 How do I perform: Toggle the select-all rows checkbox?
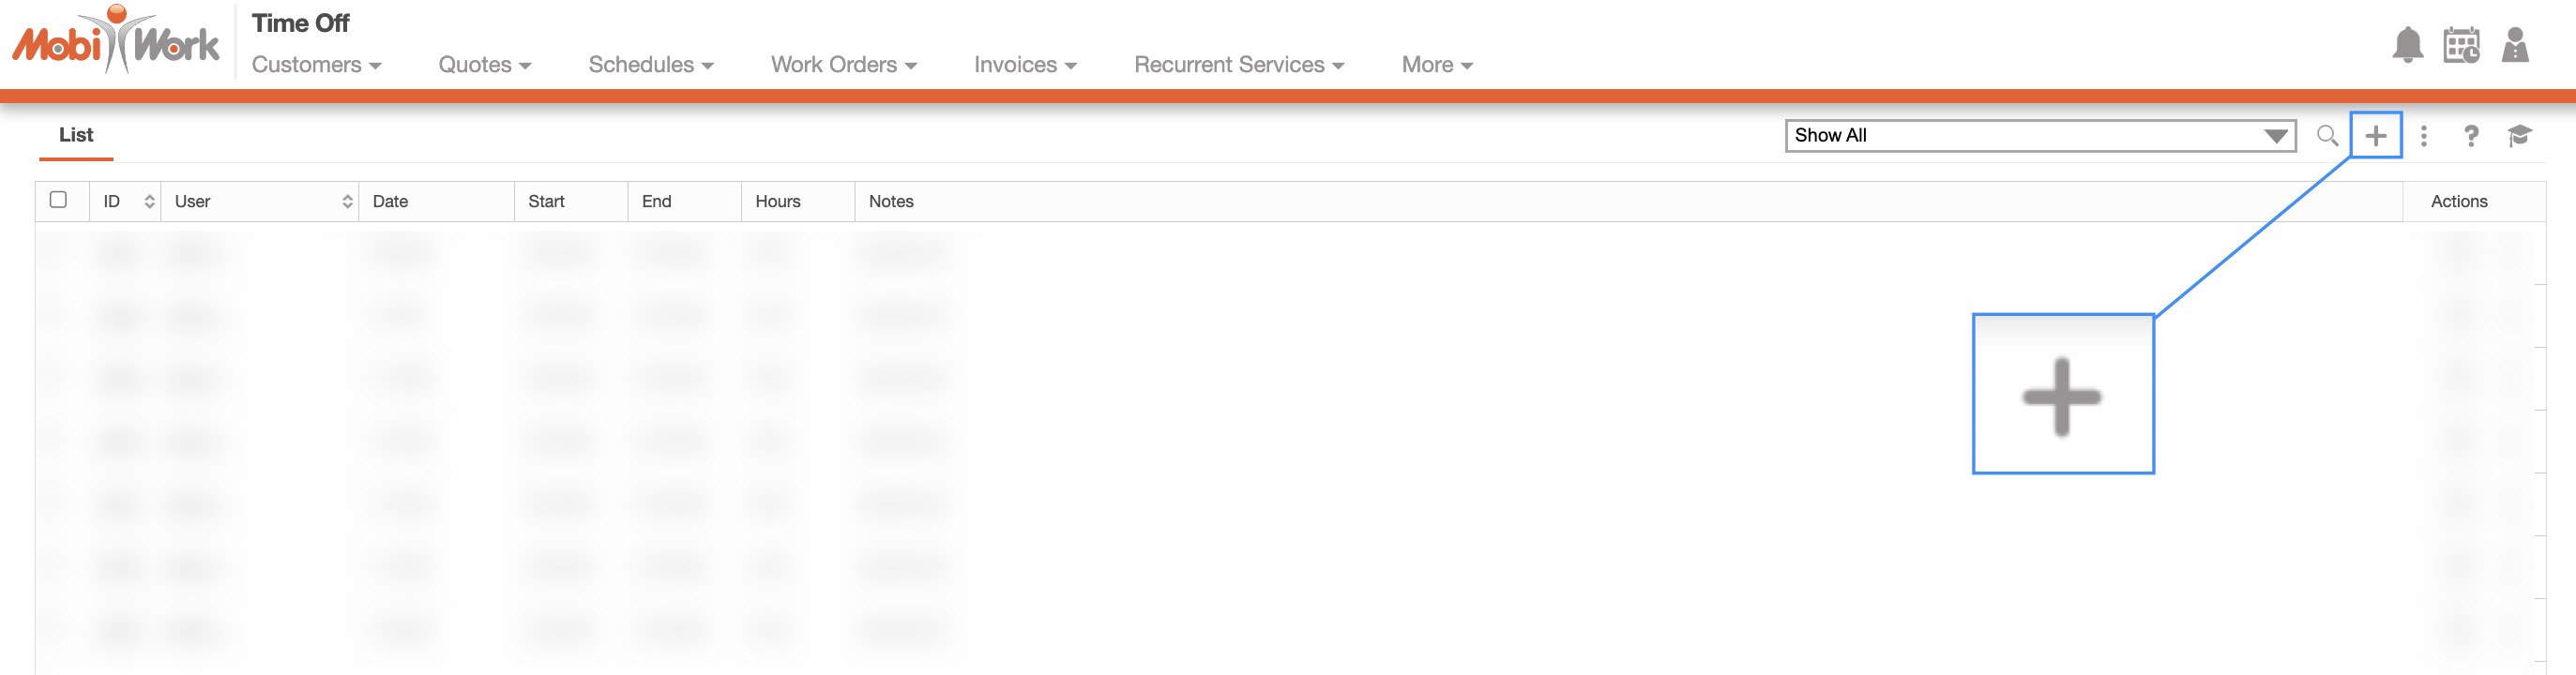59,200
